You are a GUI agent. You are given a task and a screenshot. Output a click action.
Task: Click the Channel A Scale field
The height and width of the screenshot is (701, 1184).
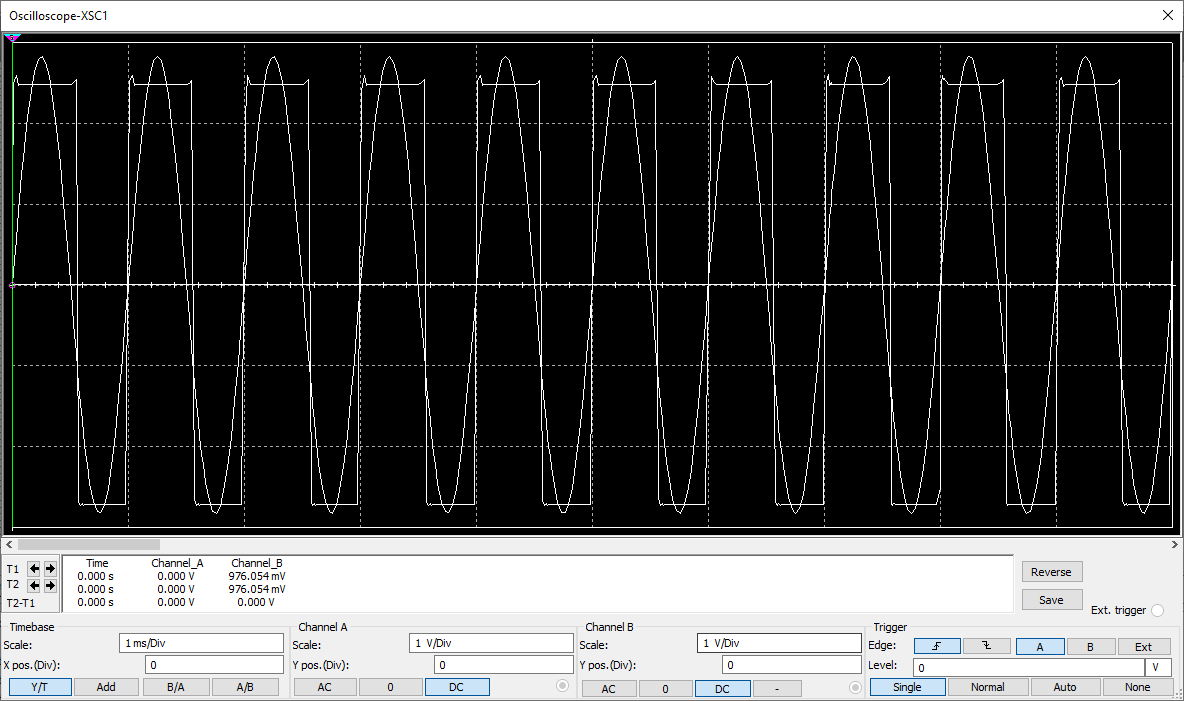[491, 644]
